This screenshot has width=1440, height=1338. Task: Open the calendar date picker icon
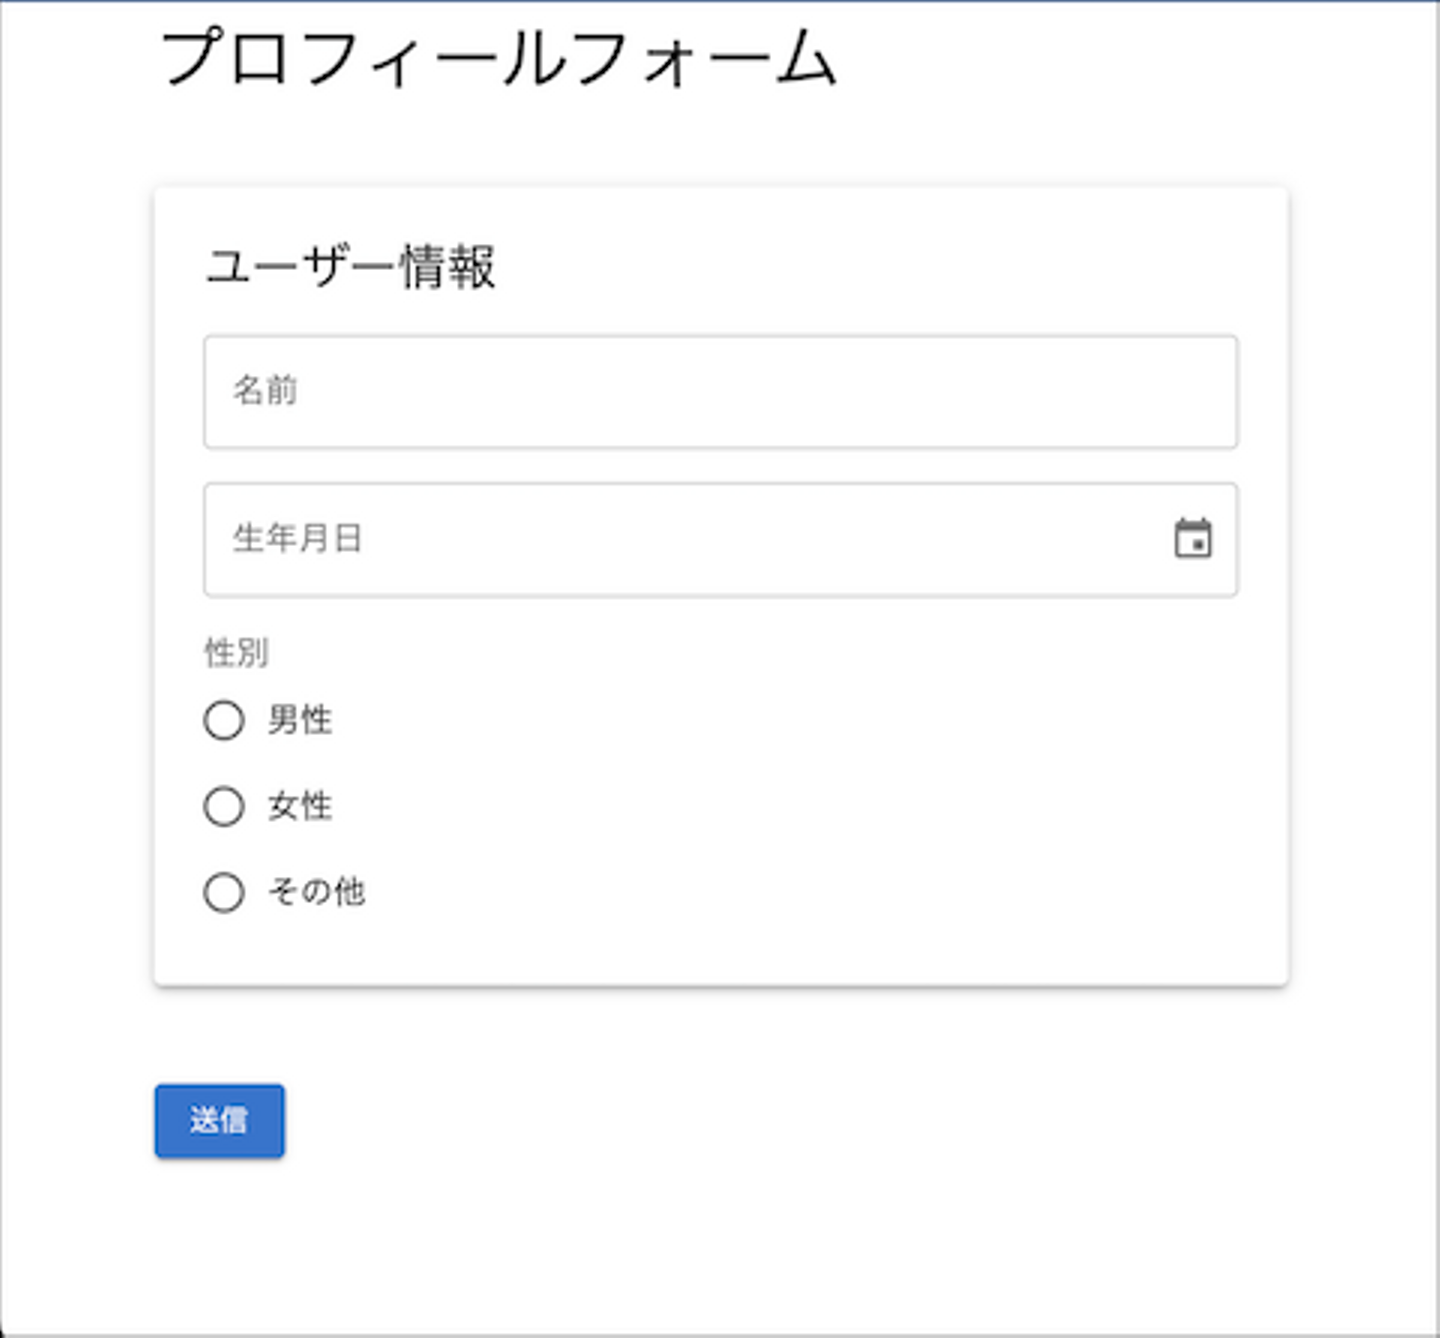pyautogui.click(x=1192, y=539)
